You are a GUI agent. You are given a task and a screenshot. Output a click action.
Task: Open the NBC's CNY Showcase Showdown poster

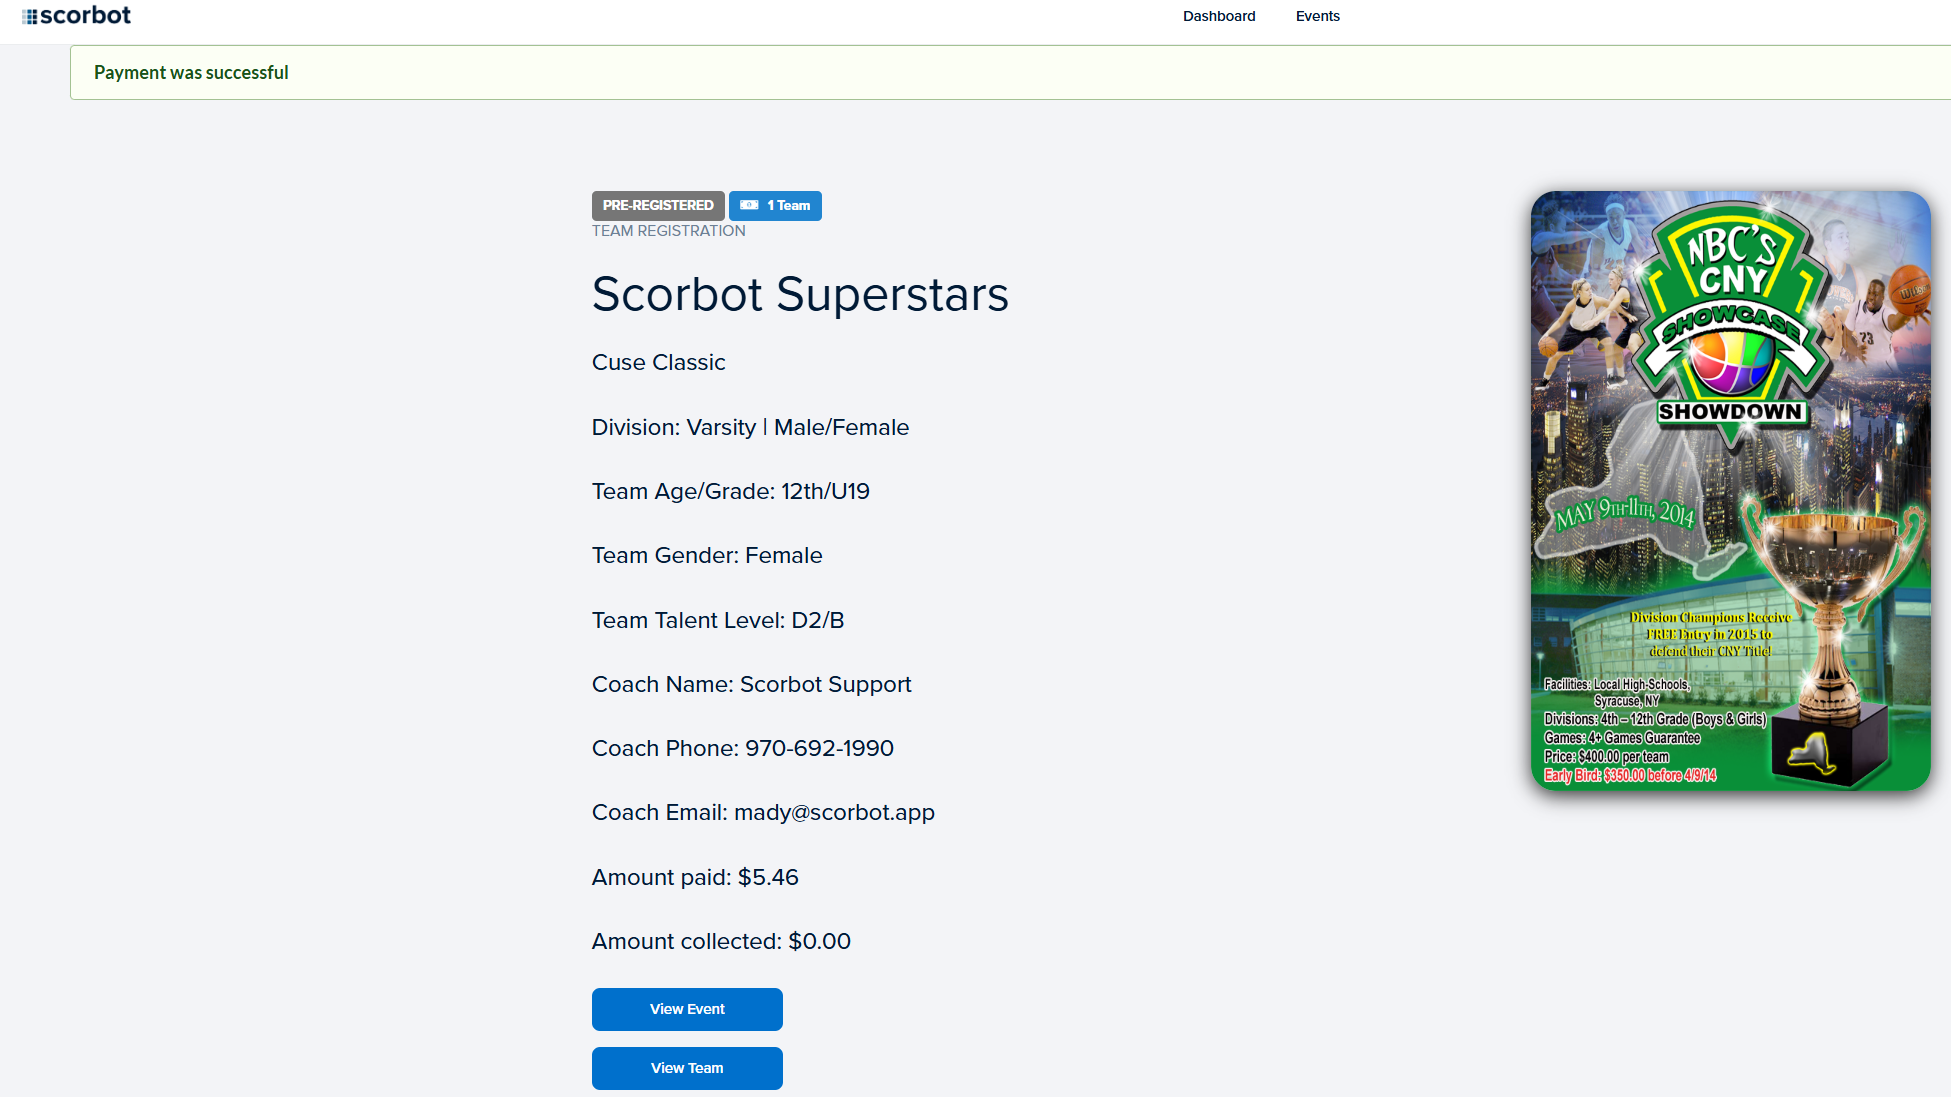click(1730, 491)
